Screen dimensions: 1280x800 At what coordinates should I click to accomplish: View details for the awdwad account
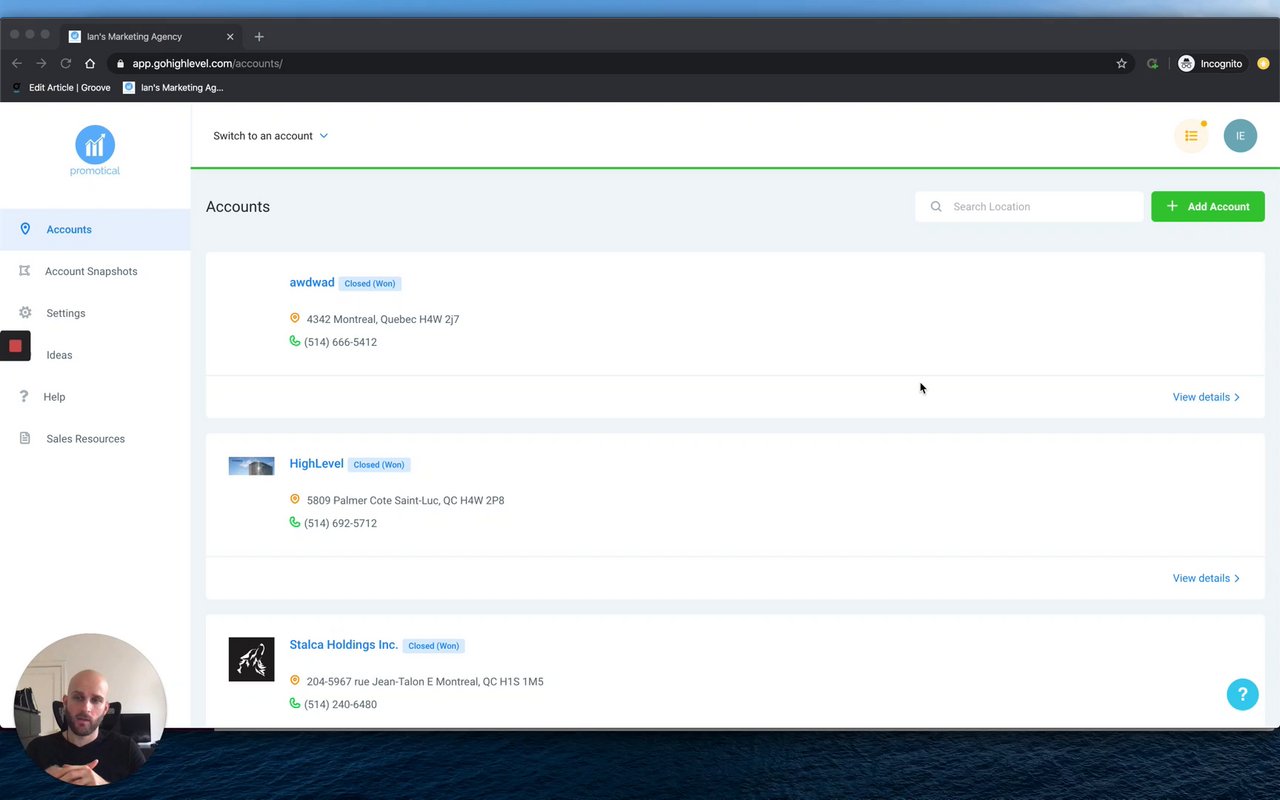pos(1206,397)
